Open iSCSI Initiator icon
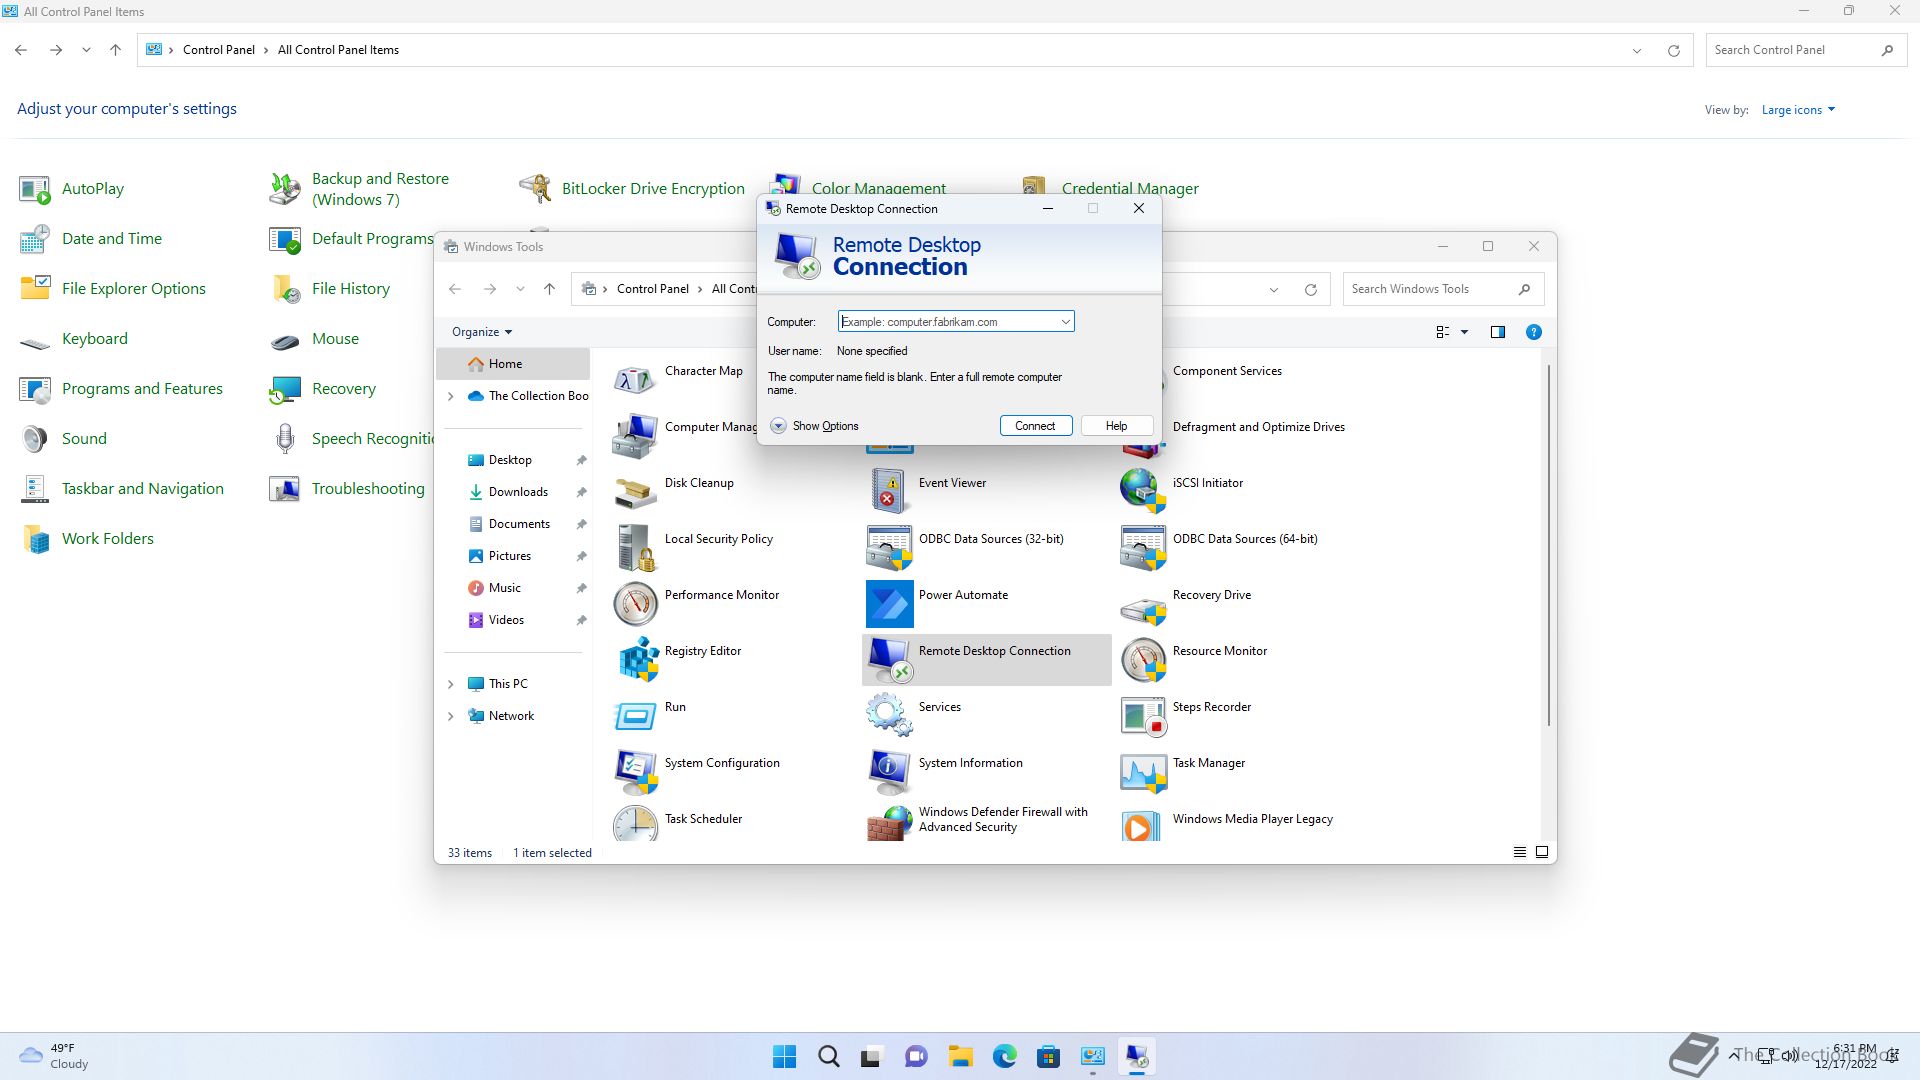Image resolution: width=1920 pixels, height=1080 pixels. (1144, 493)
